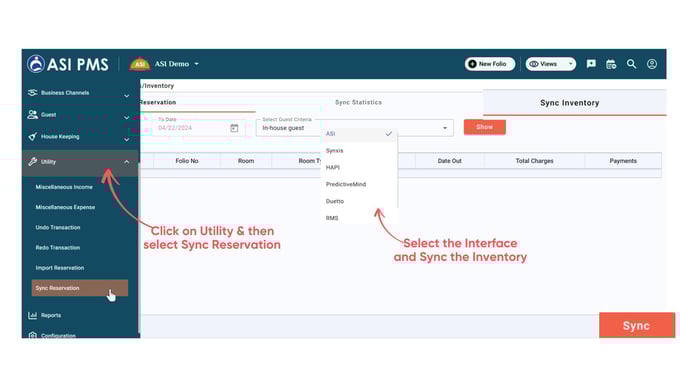Open the Select Guest Criteria dropdown arrow

pyautogui.click(x=445, y=128)
